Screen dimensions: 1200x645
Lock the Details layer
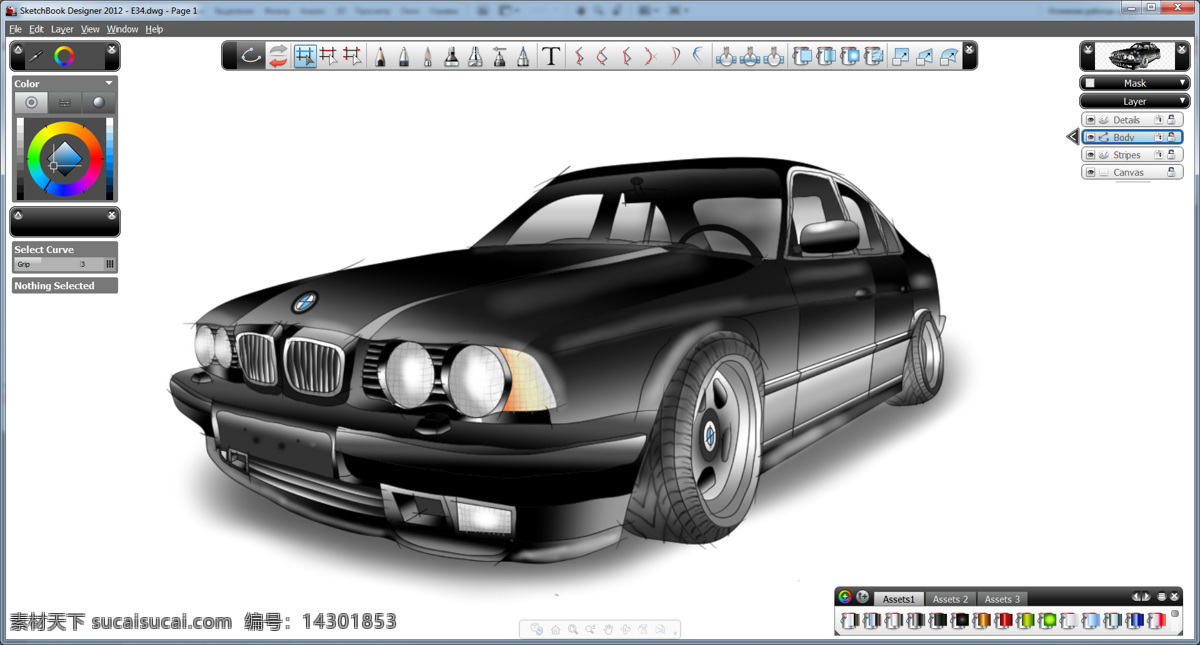1171,120
